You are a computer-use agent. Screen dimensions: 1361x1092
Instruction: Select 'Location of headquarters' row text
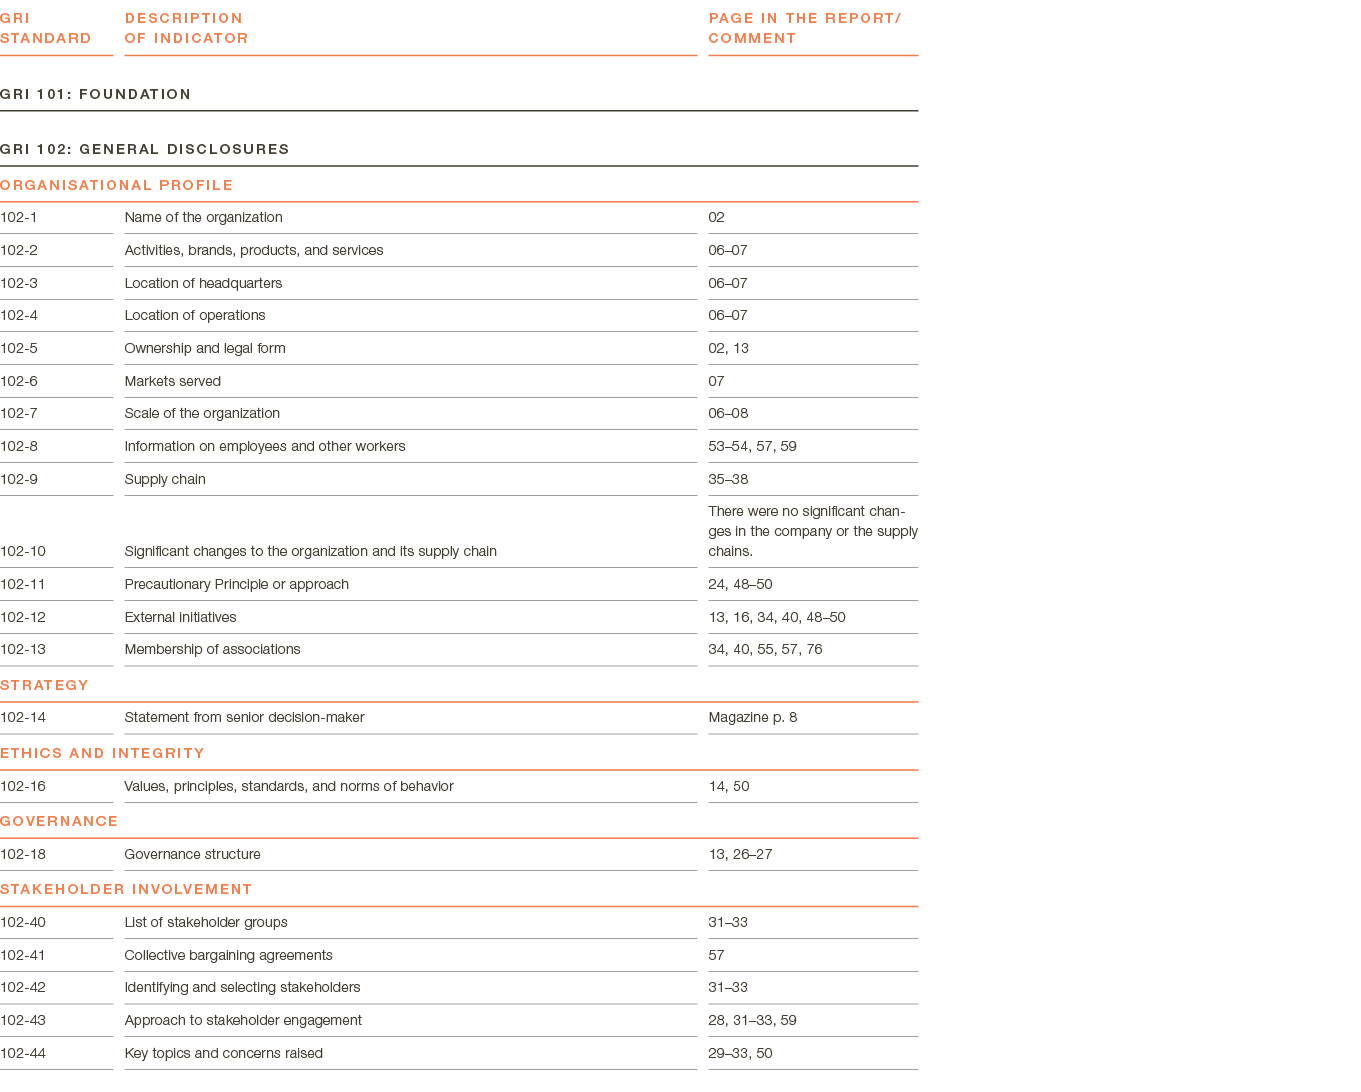[203, 283]
